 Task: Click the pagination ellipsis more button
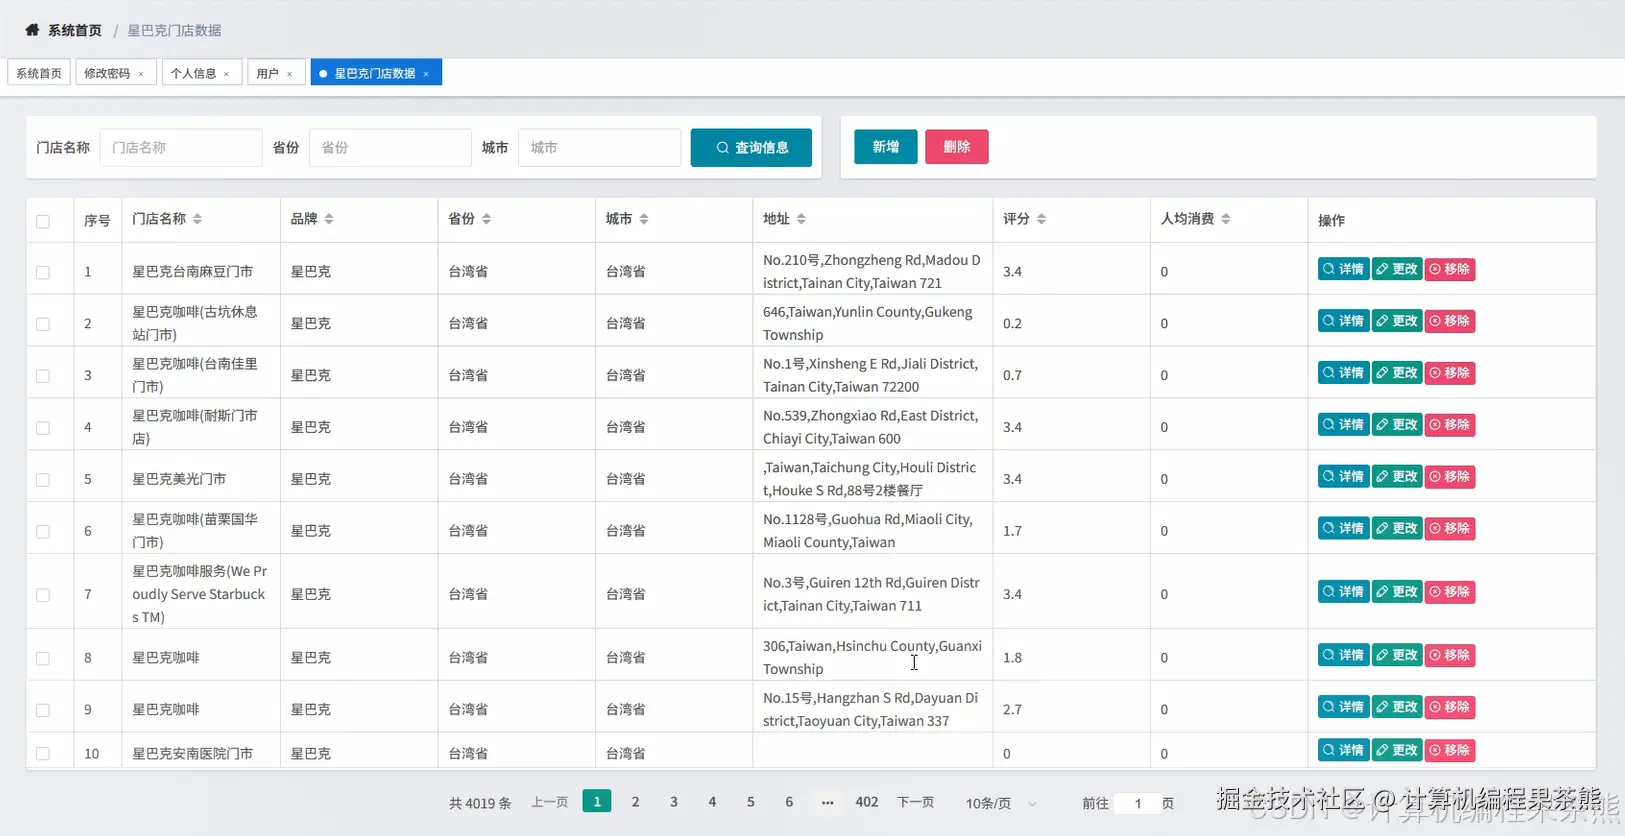tap(827, 802)
